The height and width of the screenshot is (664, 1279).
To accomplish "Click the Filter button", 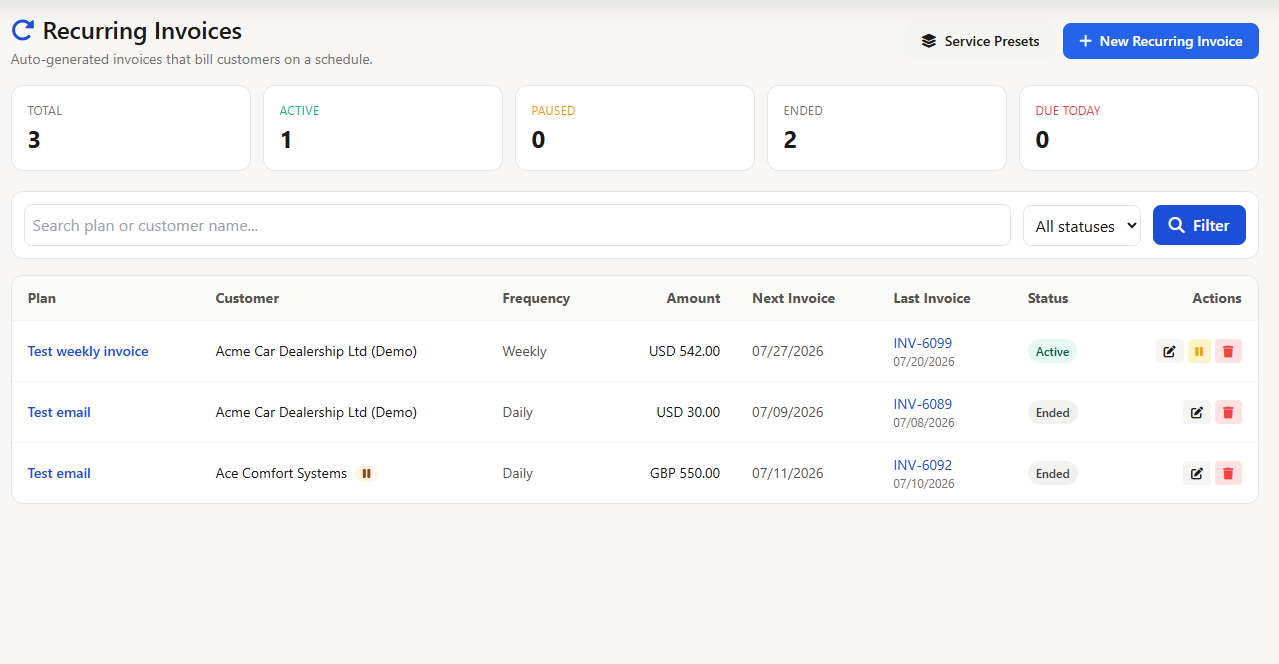I will click(x=1199, y=225).
